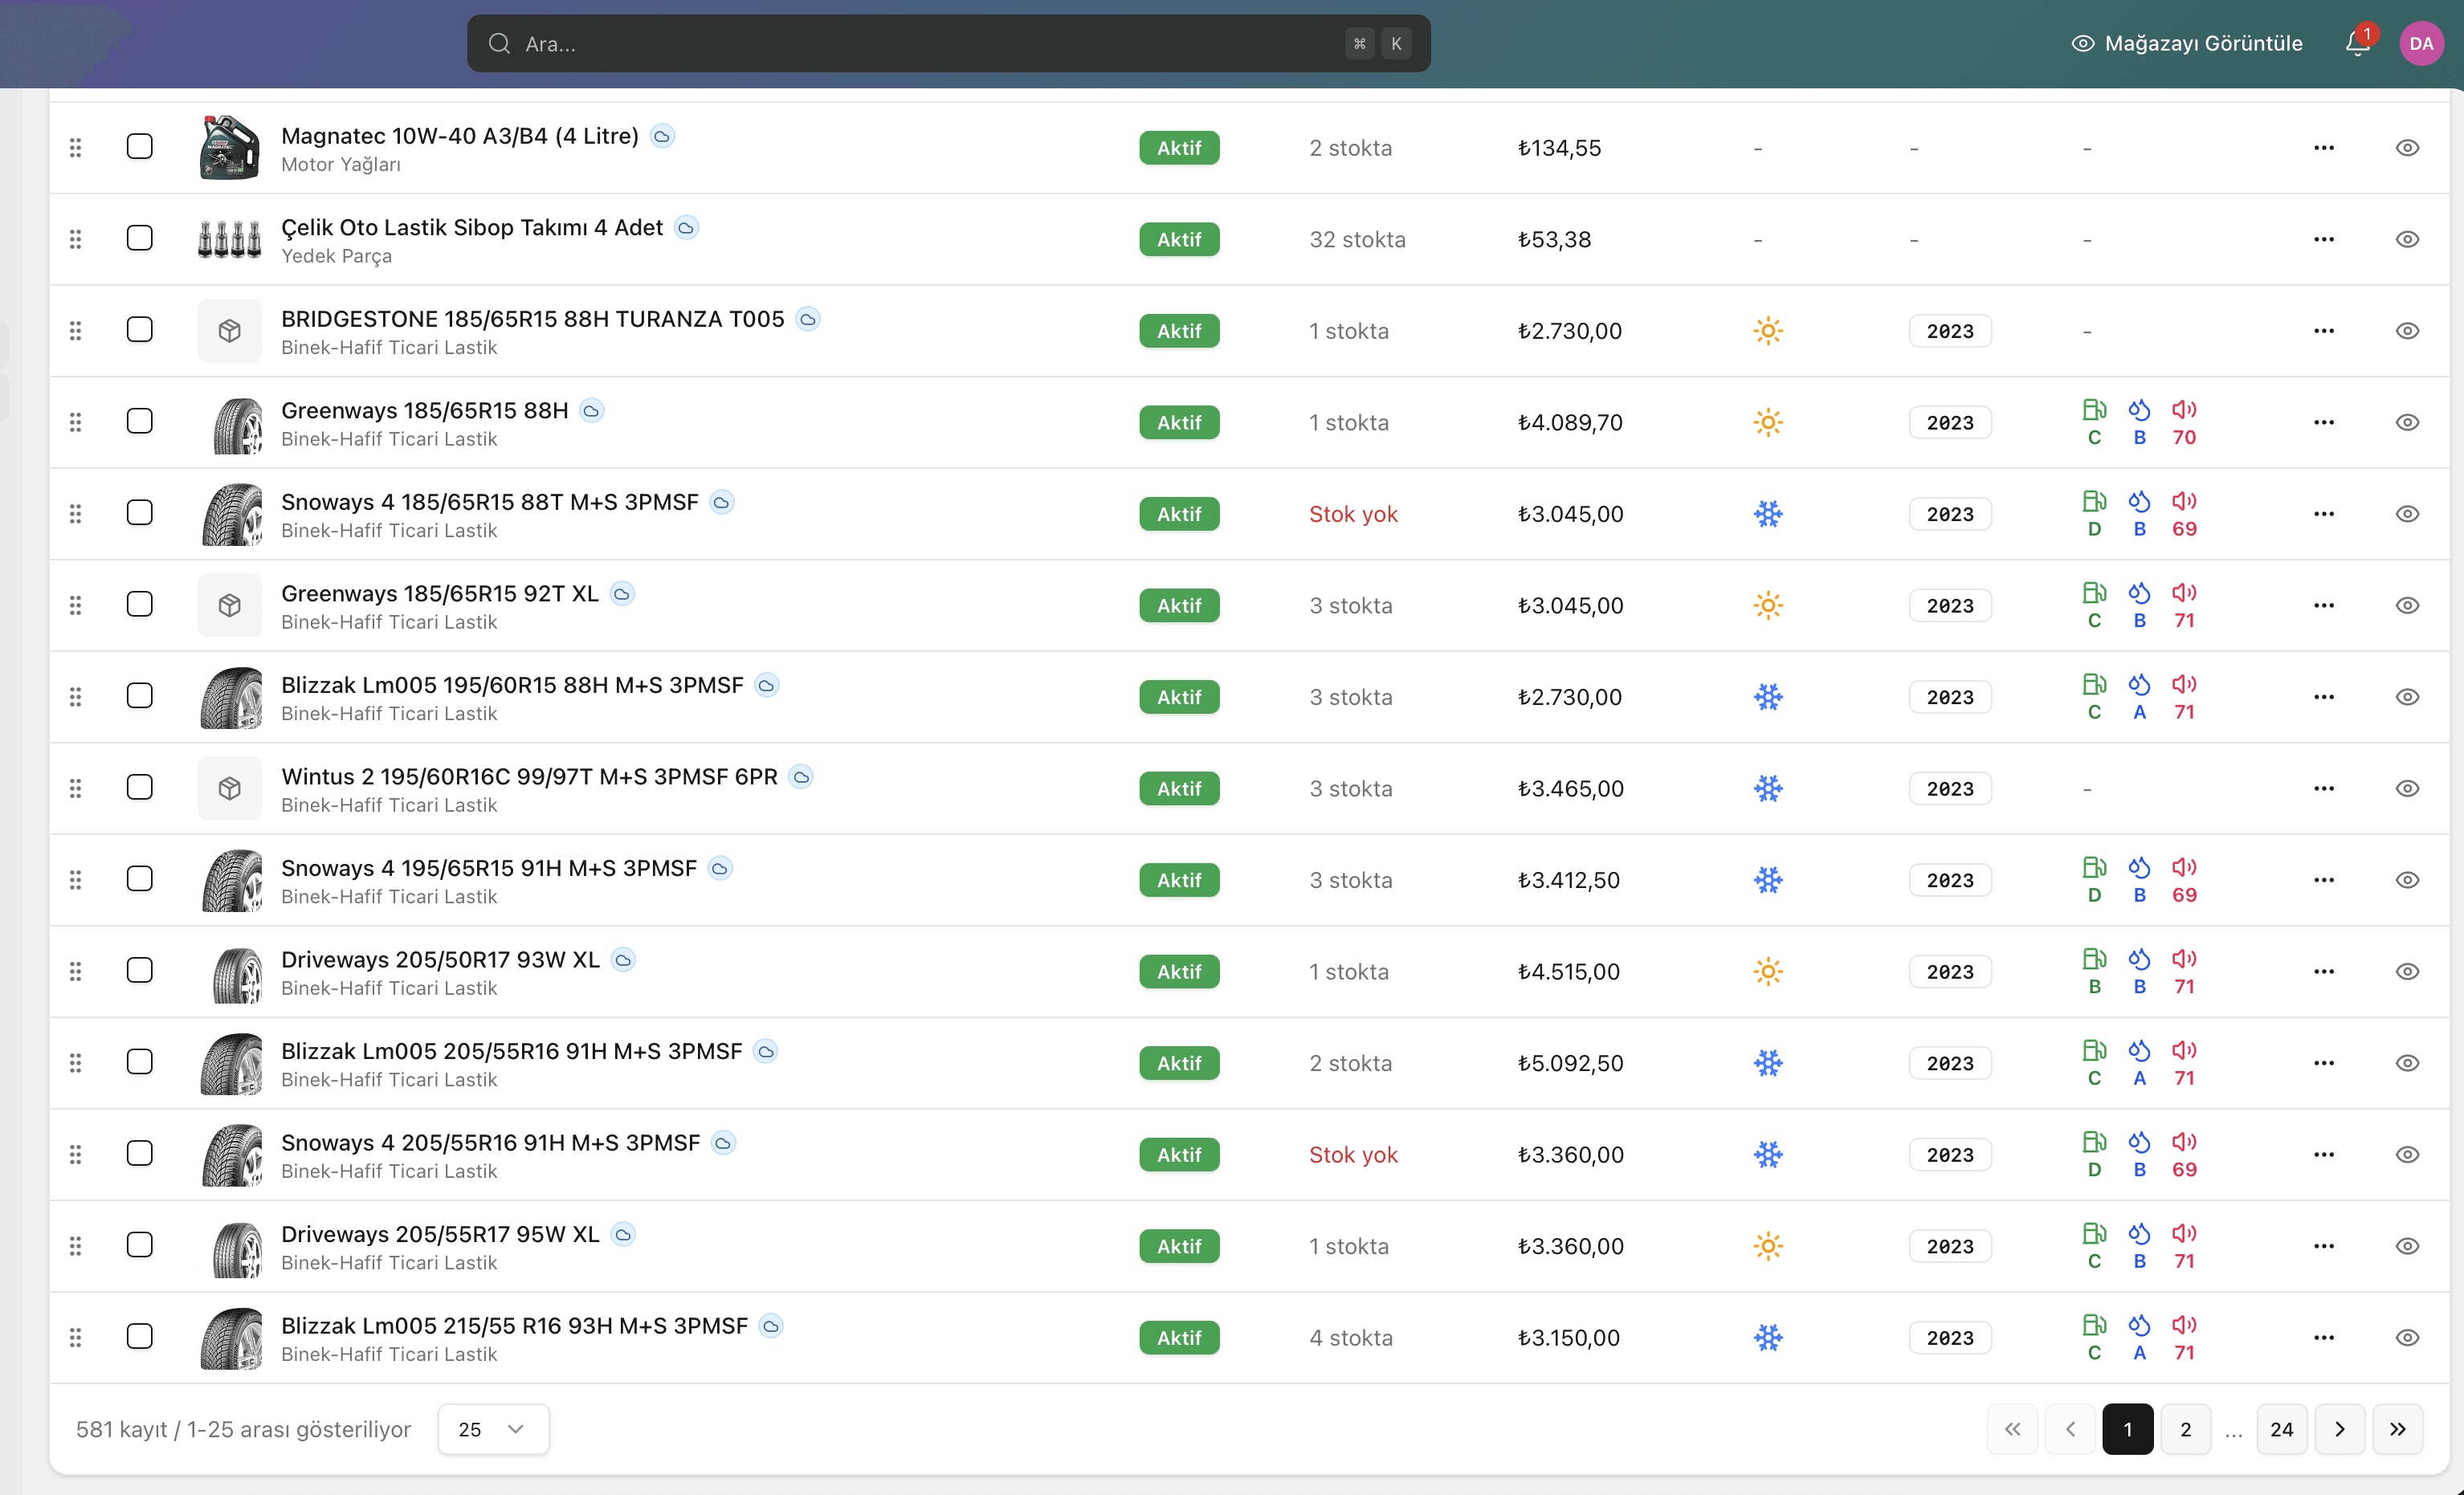
Task: Open the notifications bell icon
Action: click(x=2357, y=43)
